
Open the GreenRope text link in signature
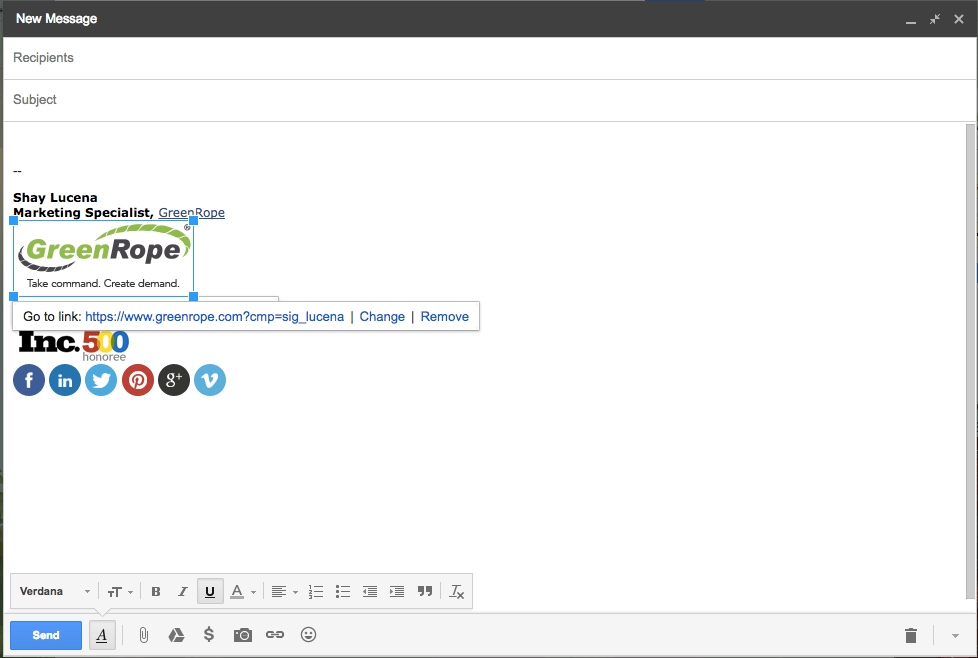pyautogui.click(x=191, y=213)
